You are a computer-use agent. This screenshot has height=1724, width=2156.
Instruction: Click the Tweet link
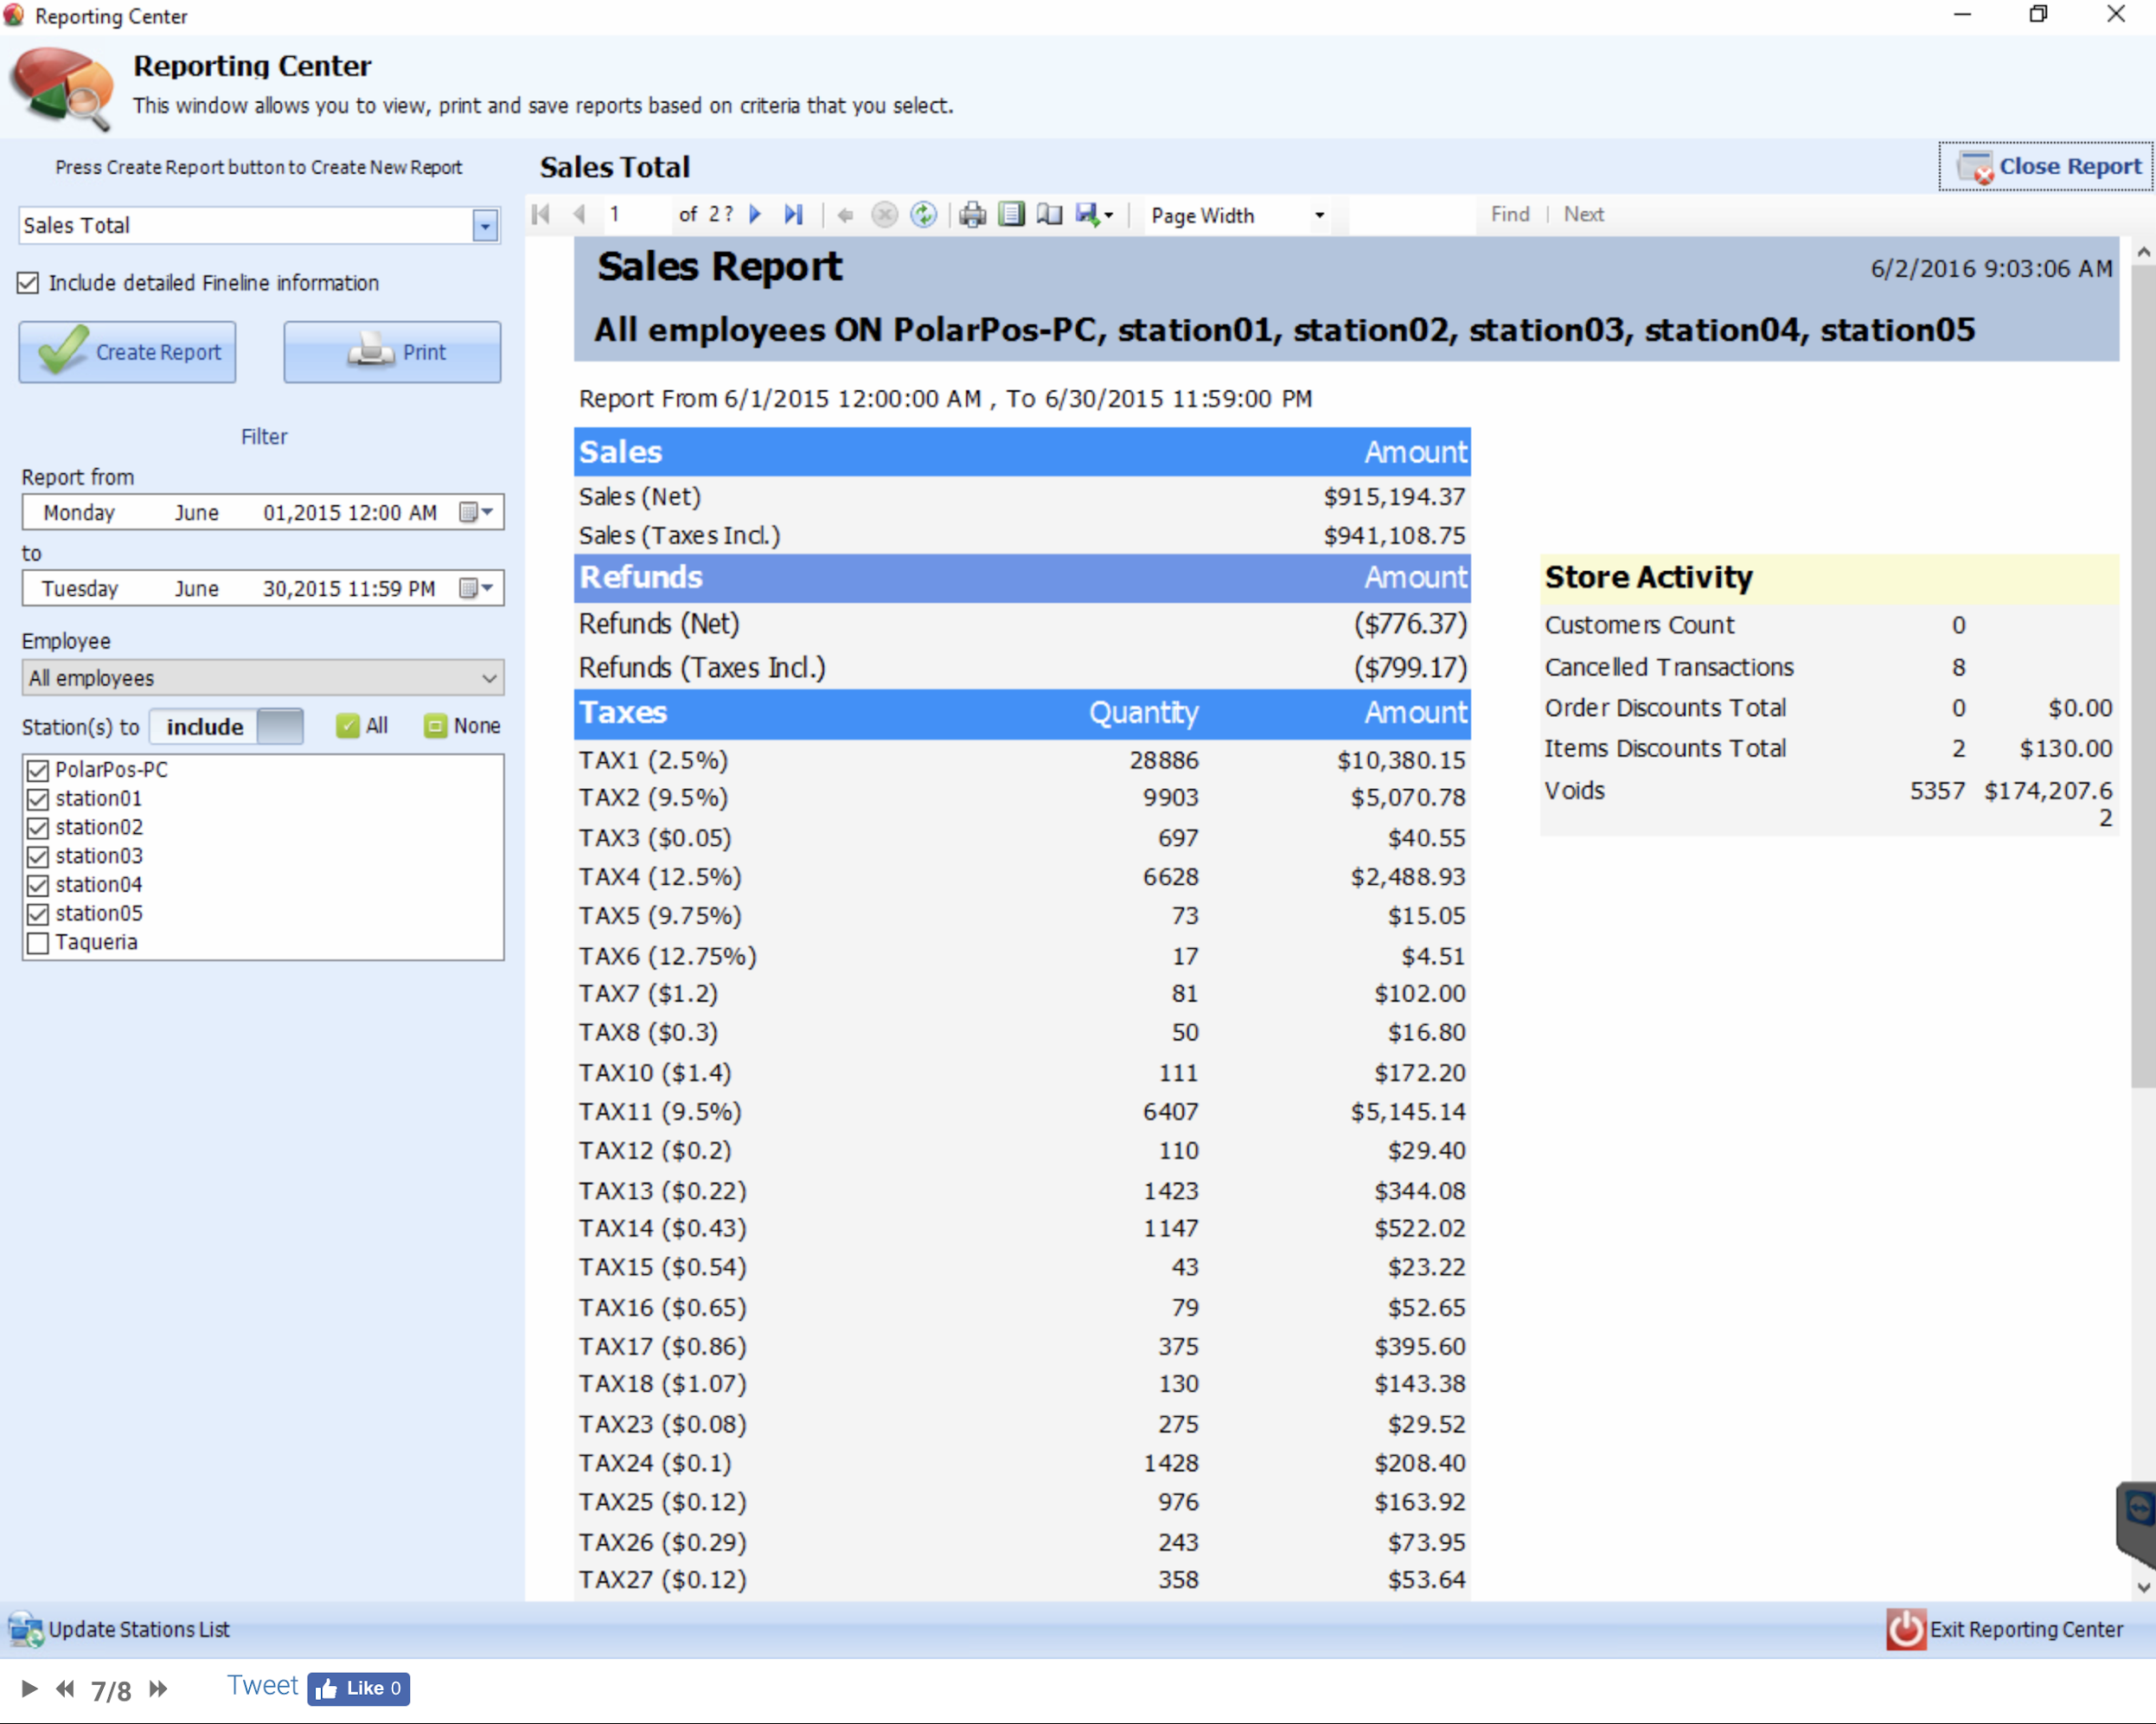tap(262, 1686)
